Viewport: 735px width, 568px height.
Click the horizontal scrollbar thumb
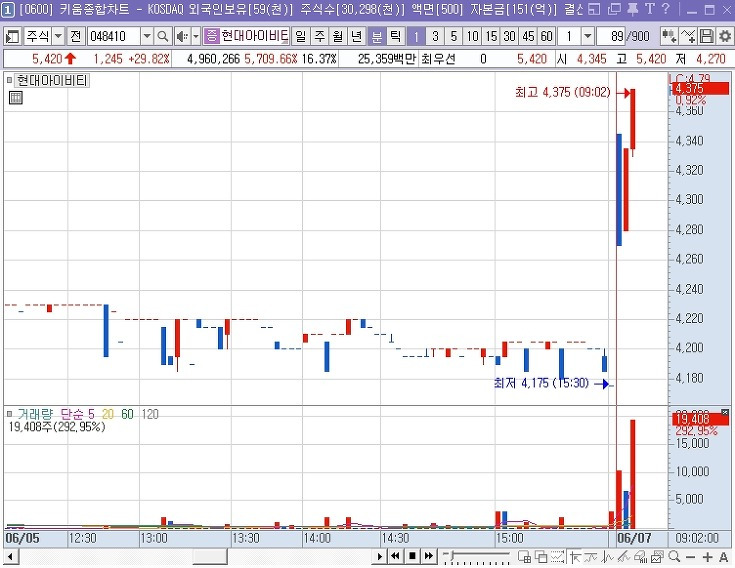click(210, 557)
